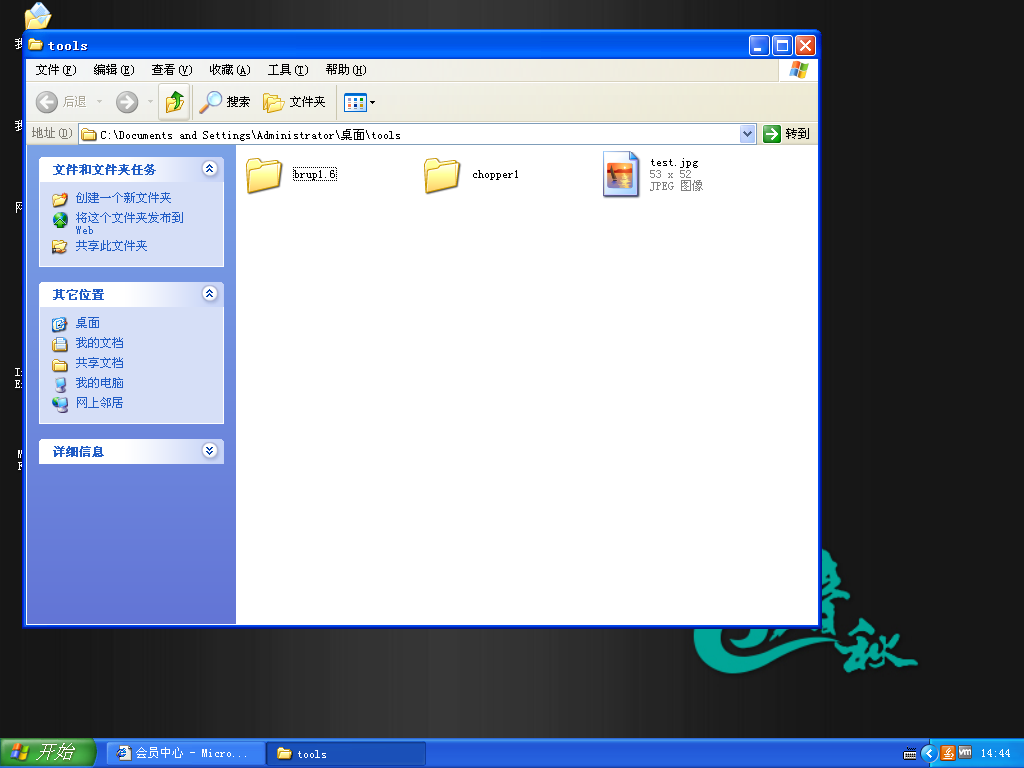Click 创建一个新文件夹 link
The height and width of the screenshot is (768, 1024).
123,197
